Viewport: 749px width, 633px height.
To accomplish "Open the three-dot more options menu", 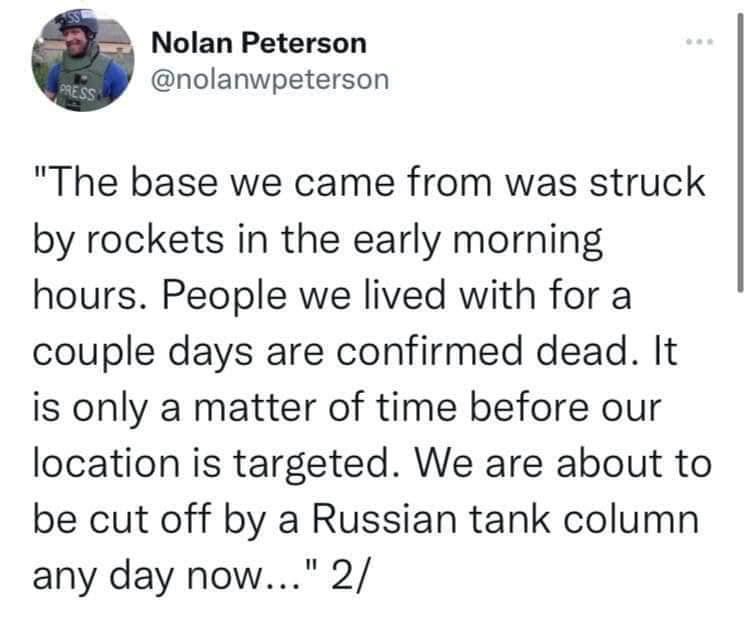I will pos(699,42).
